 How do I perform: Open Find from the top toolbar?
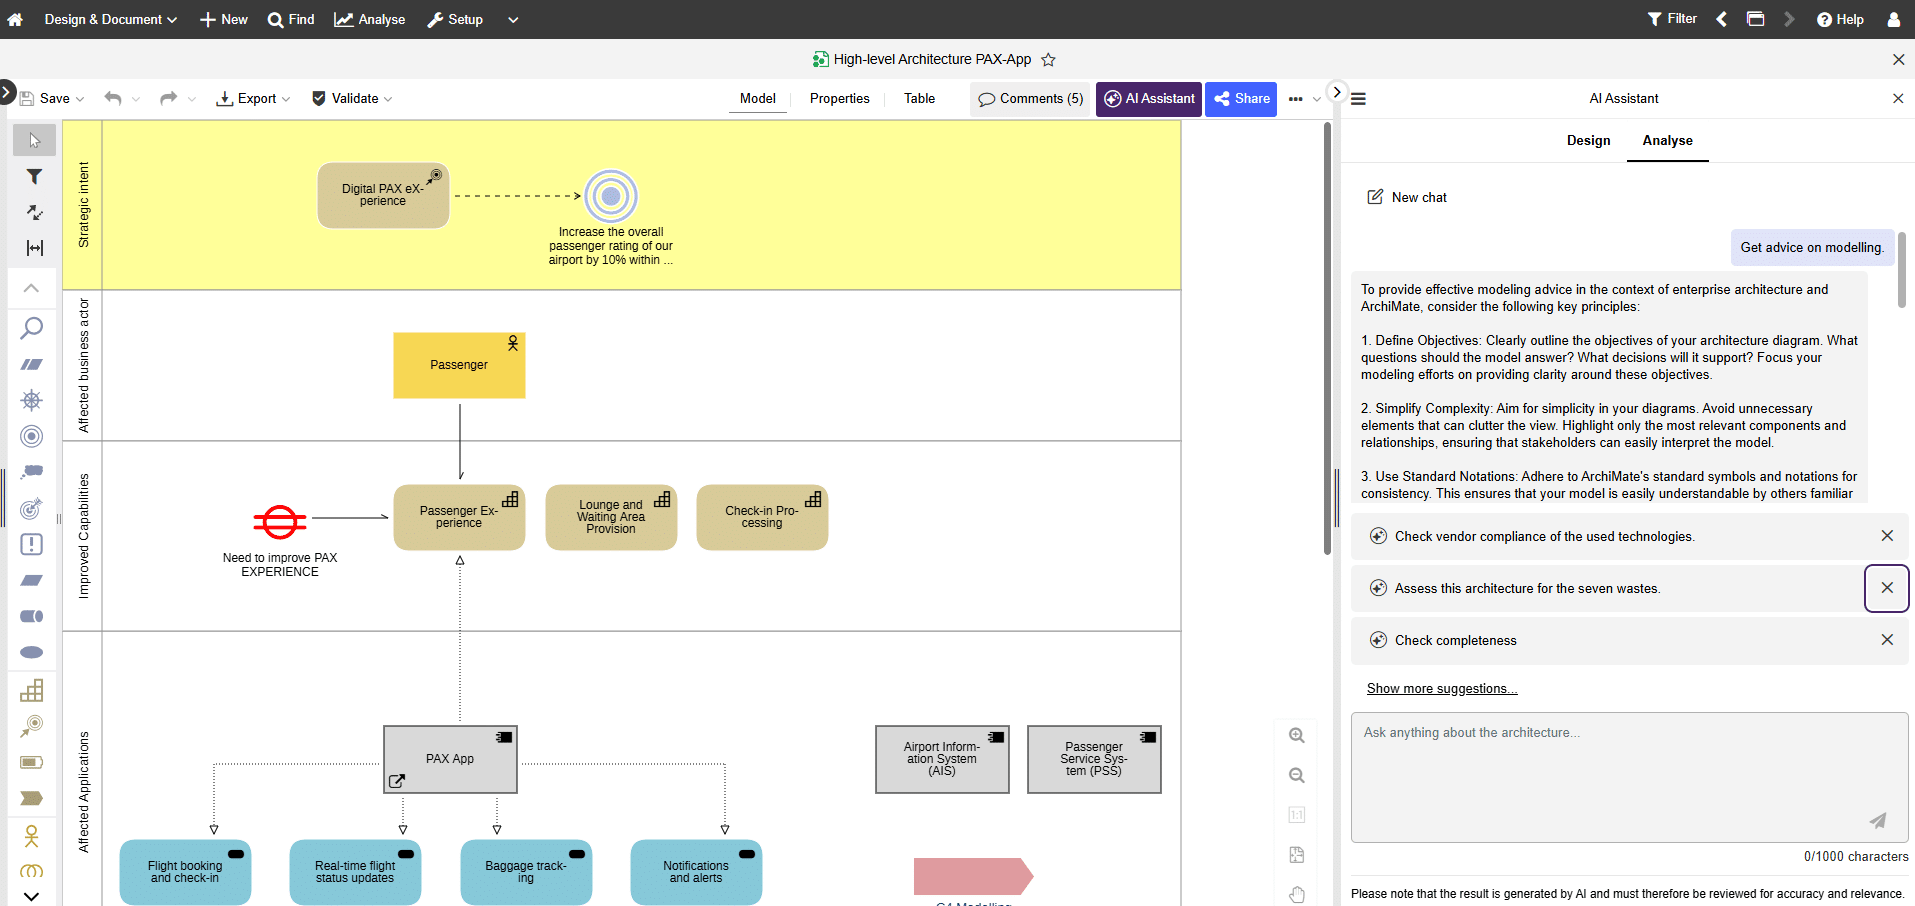(290, 19)
